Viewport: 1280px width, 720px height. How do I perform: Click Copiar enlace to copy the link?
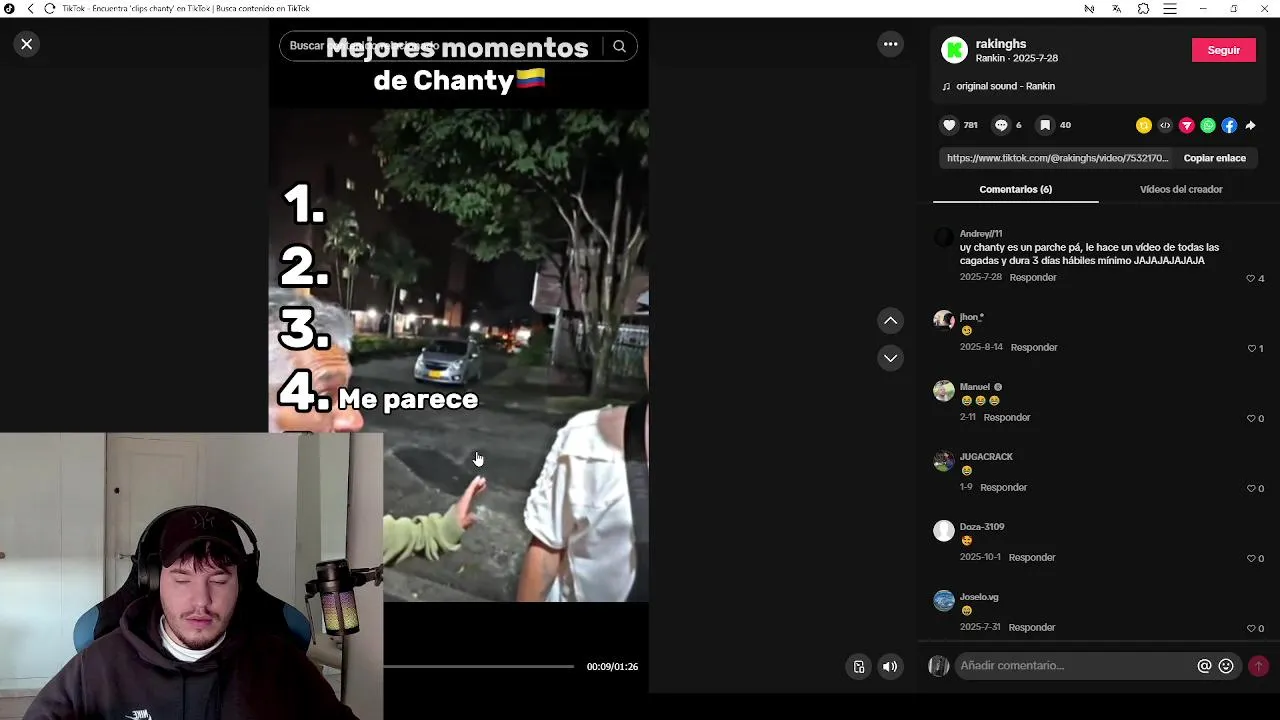pos(1215,158)
